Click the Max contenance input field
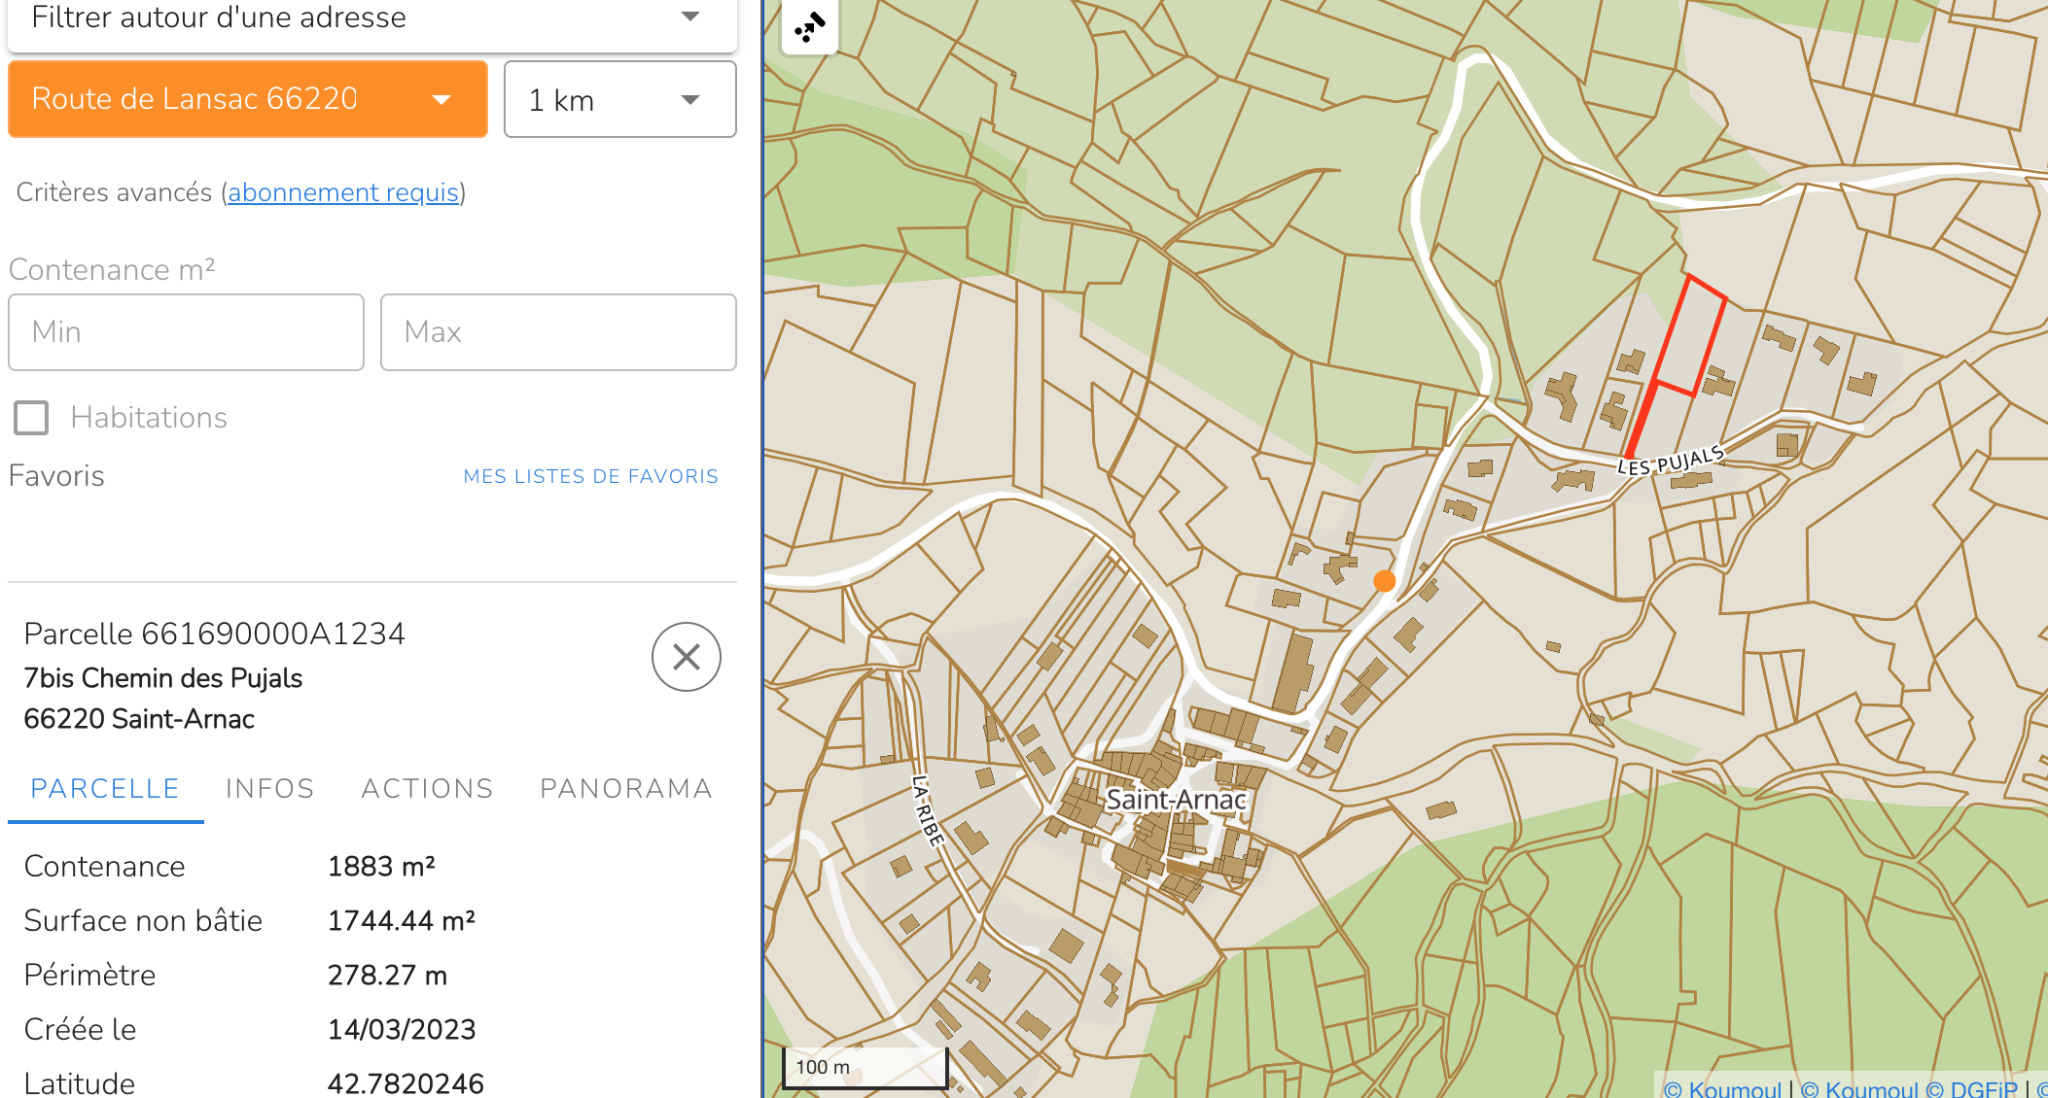 coord(558,332)
